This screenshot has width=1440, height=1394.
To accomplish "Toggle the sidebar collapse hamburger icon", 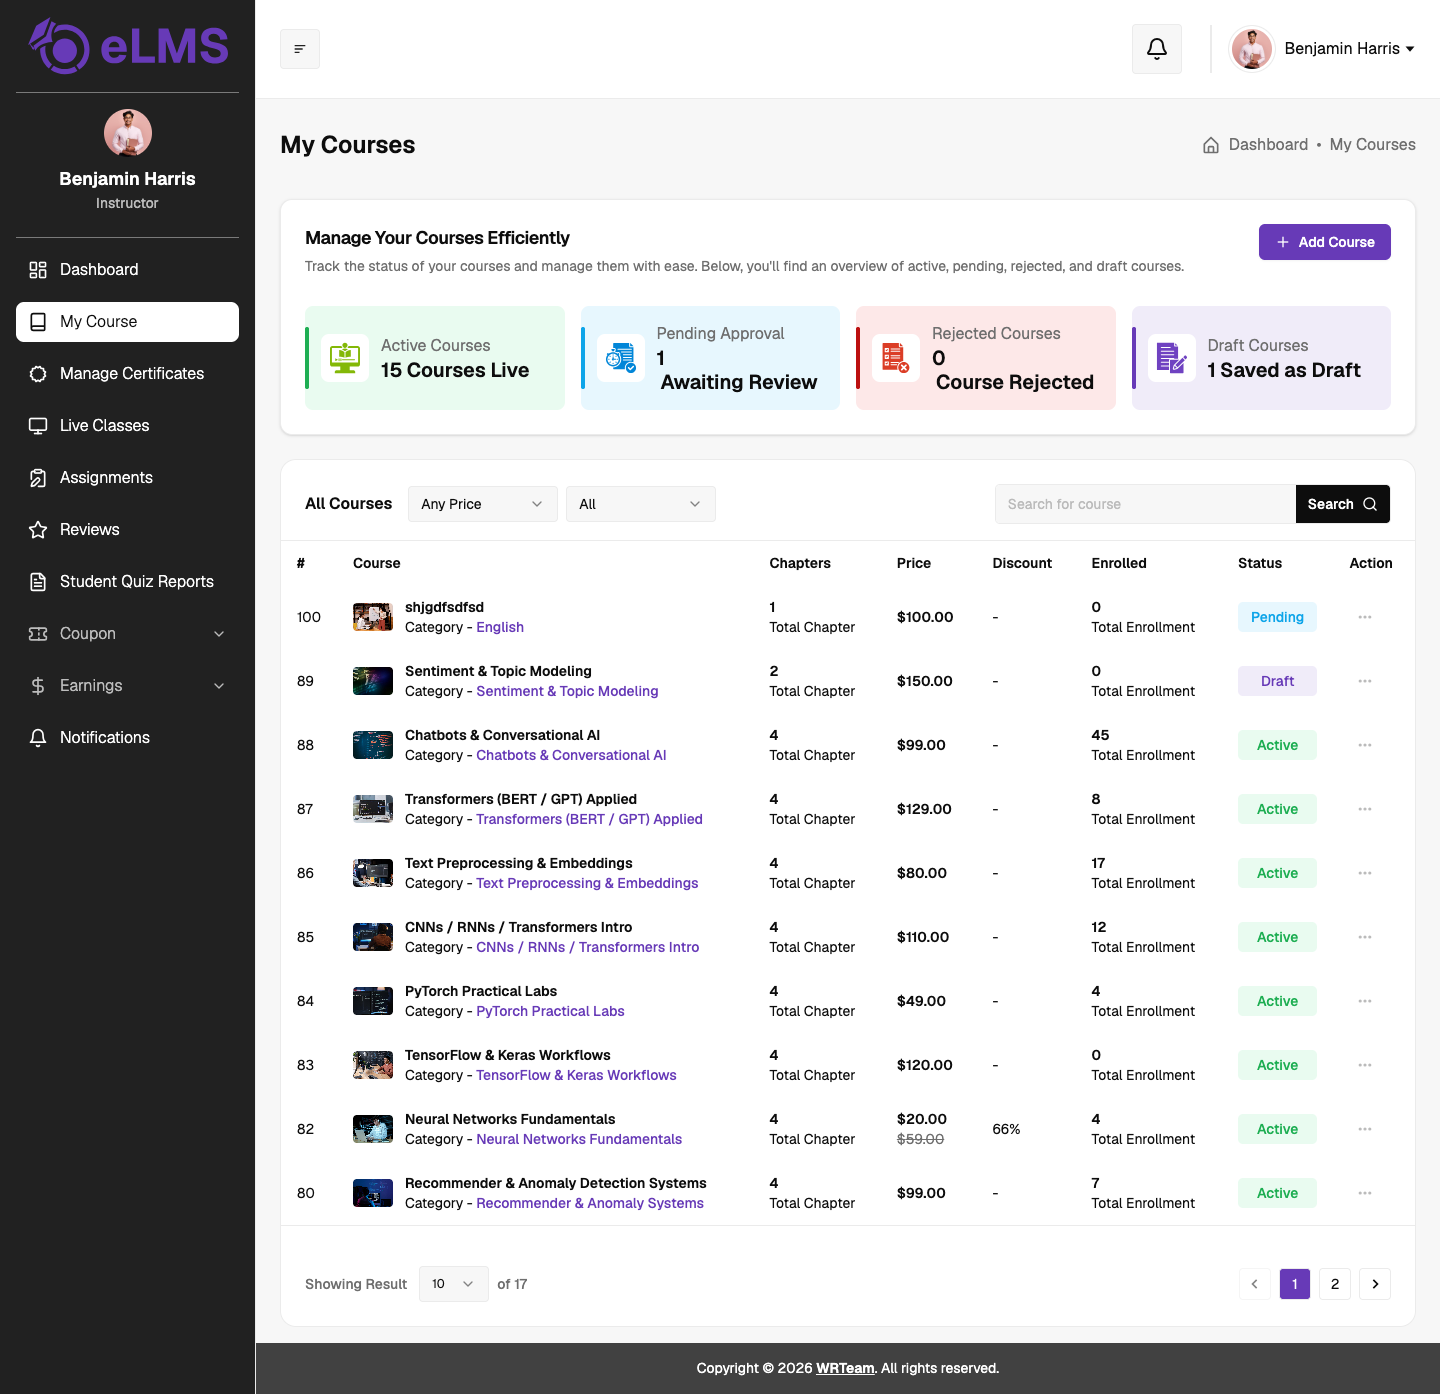I will [300, 49].
